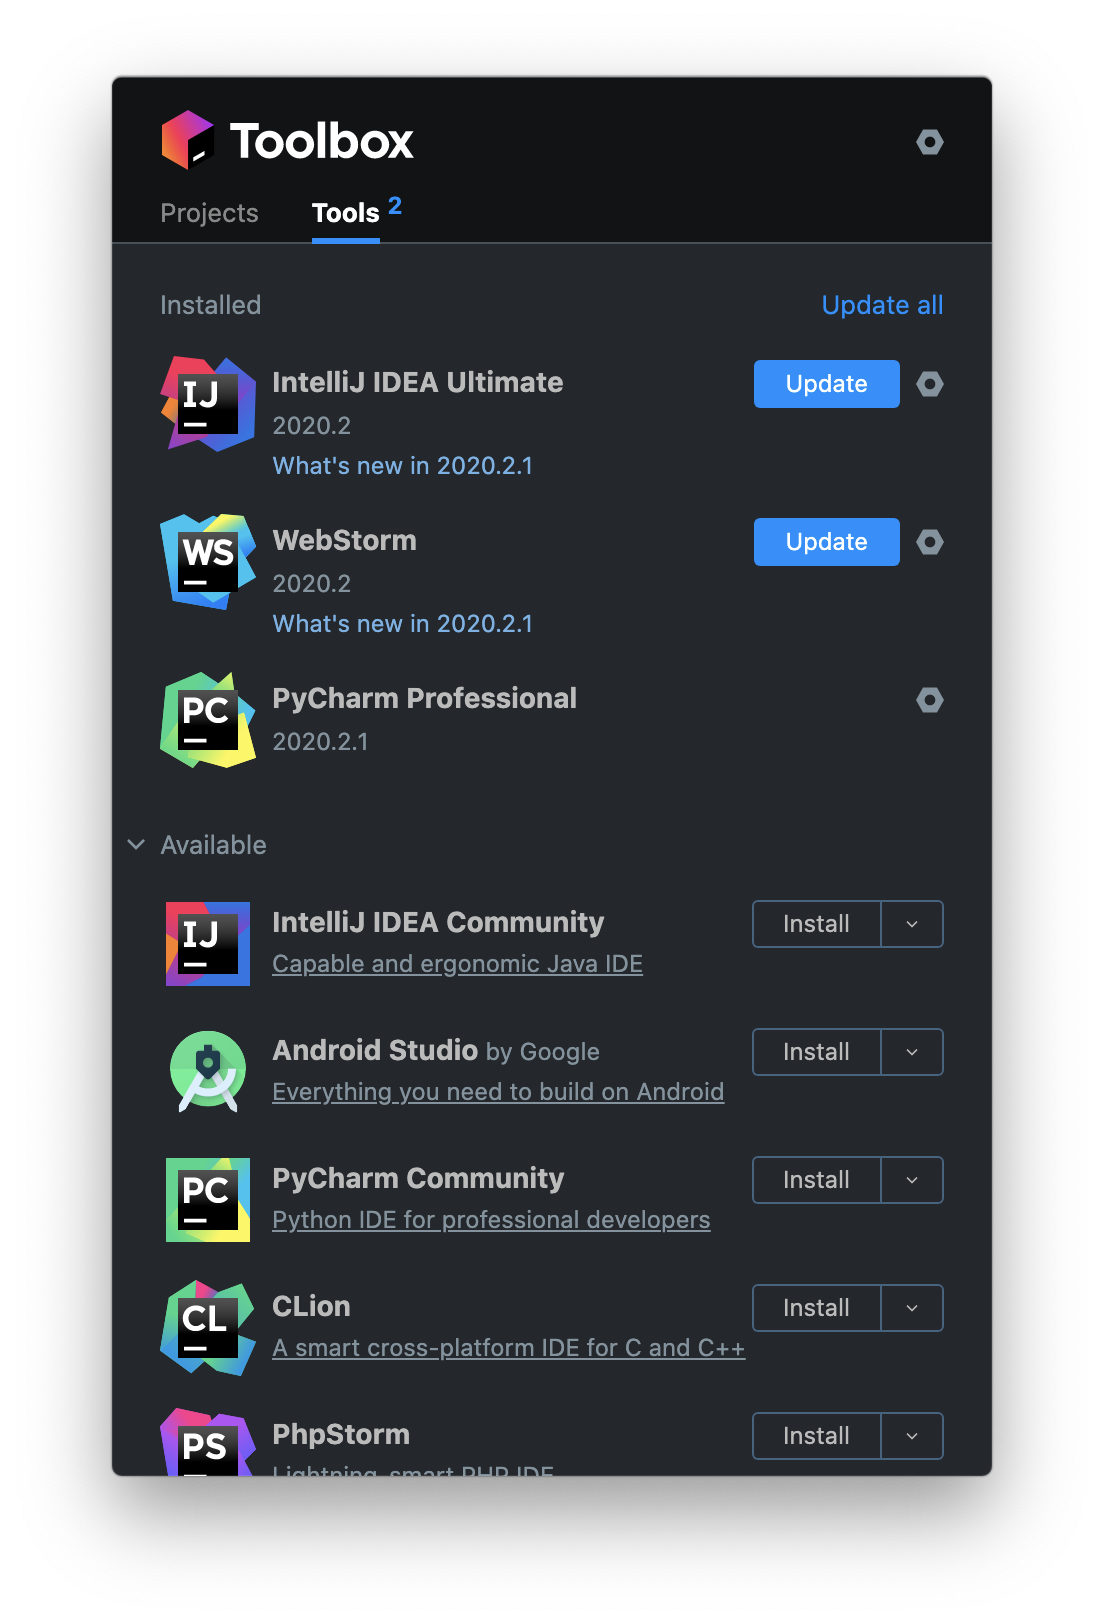The image size is (1104, 1624).
Task: Click the CLion icon
Action: tap(208, 1328)
